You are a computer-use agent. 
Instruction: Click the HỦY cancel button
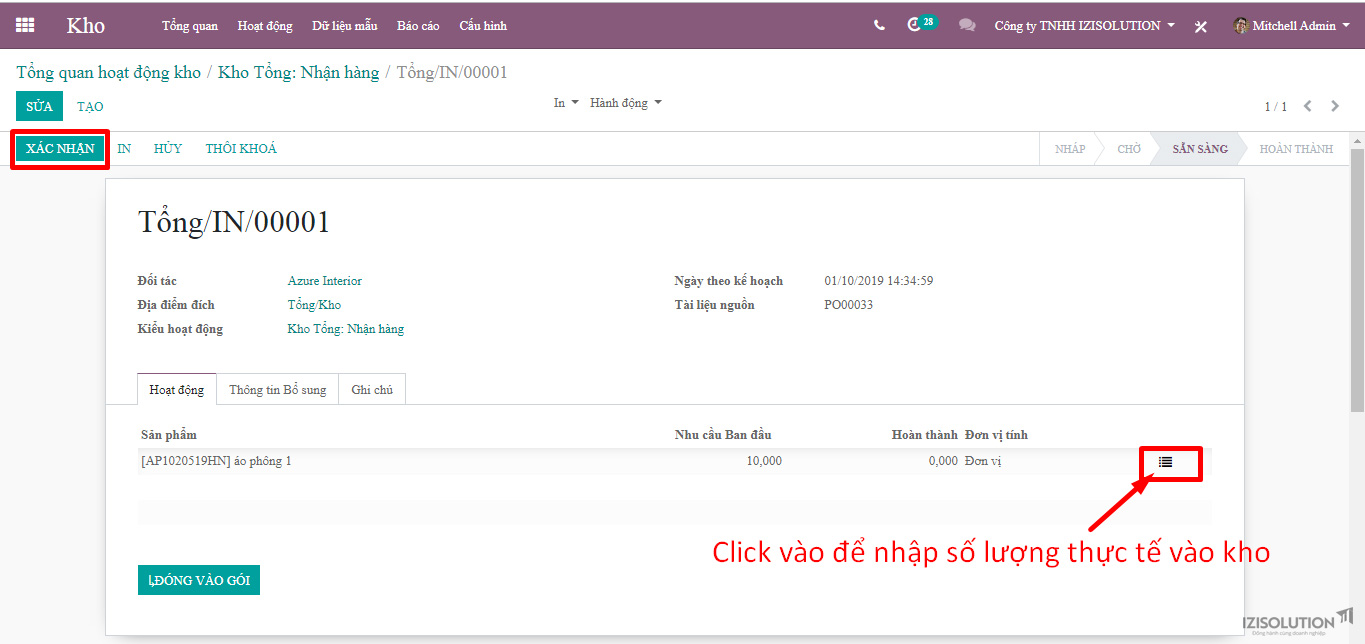[x=168, y=148]
